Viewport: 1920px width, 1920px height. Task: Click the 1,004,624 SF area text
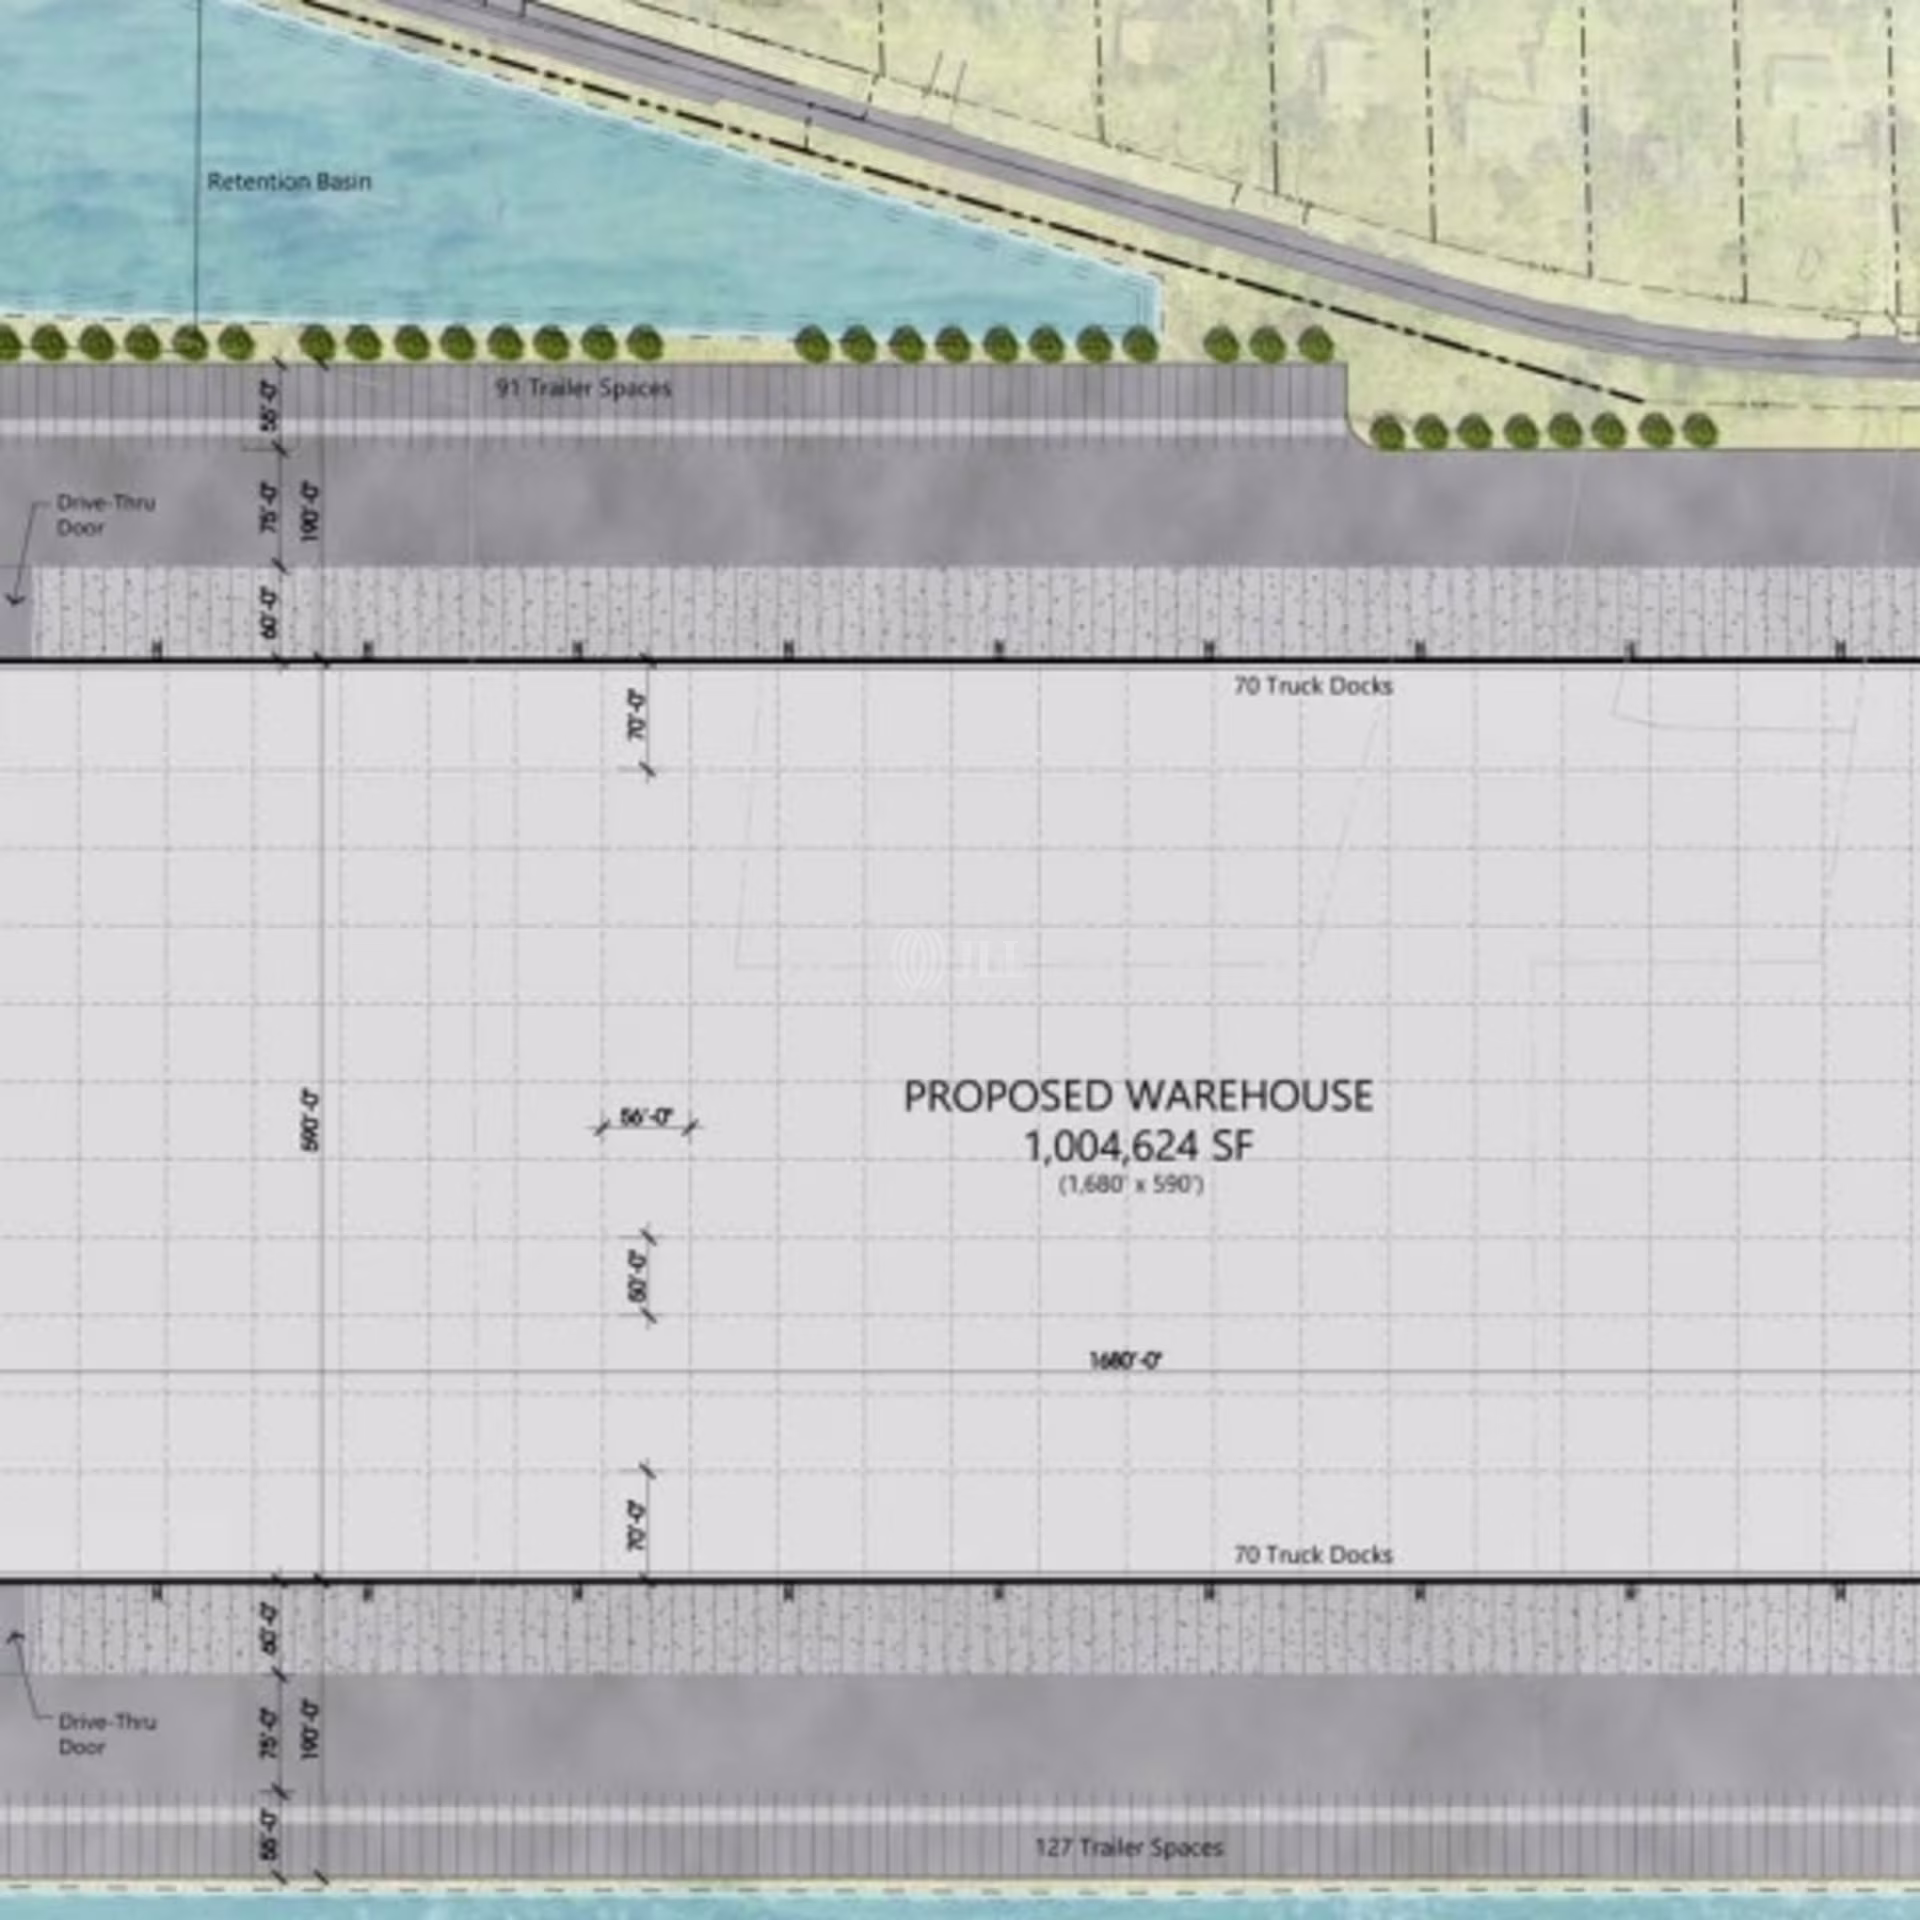click(1138, 1146)
